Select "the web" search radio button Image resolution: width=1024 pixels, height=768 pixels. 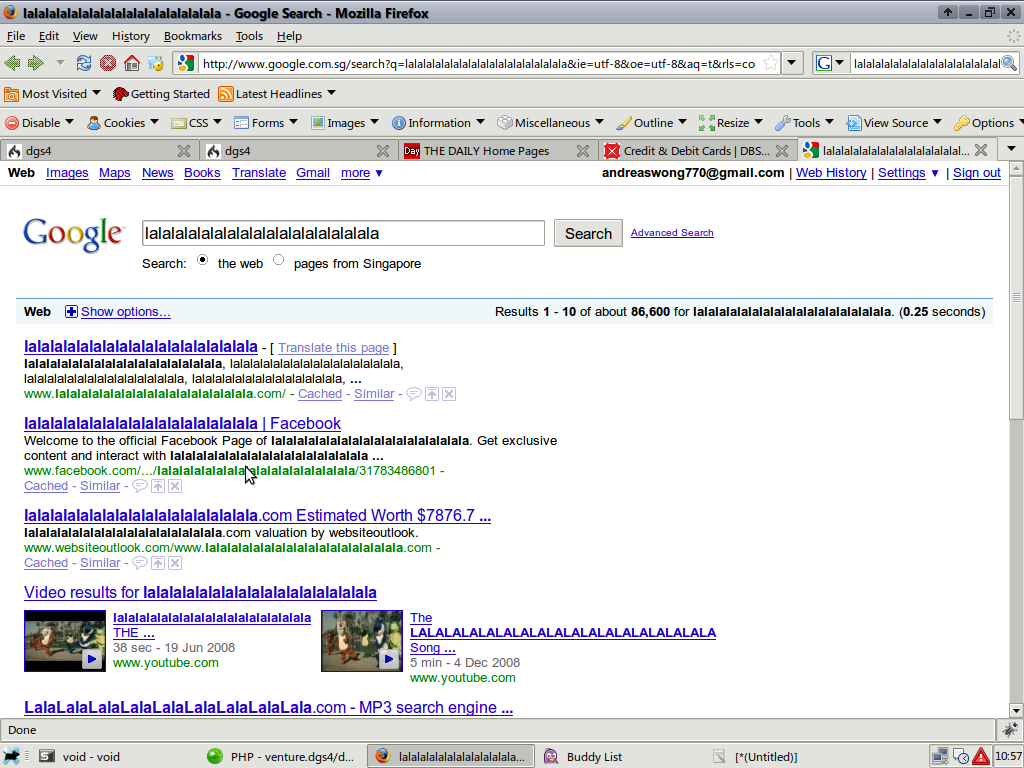tap(203, 260)
